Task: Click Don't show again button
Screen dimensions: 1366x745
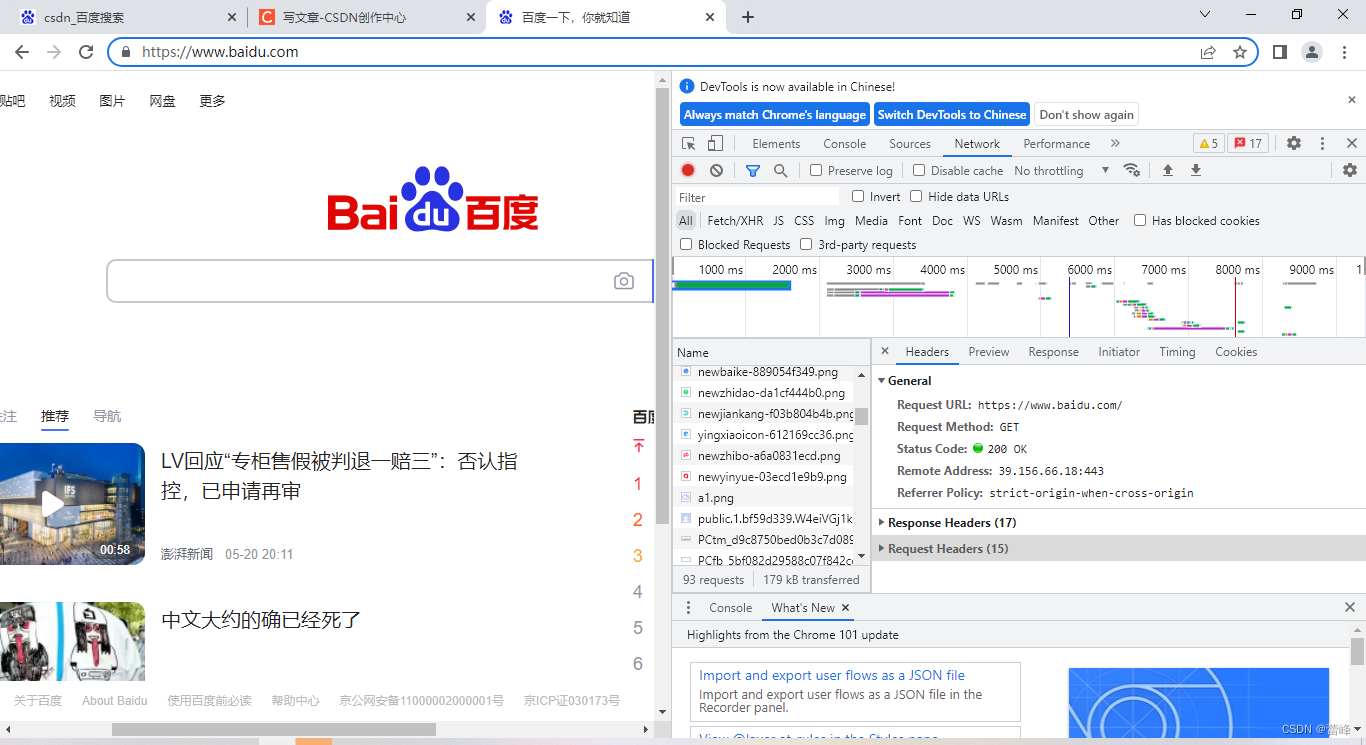Action: [1087, 114]
